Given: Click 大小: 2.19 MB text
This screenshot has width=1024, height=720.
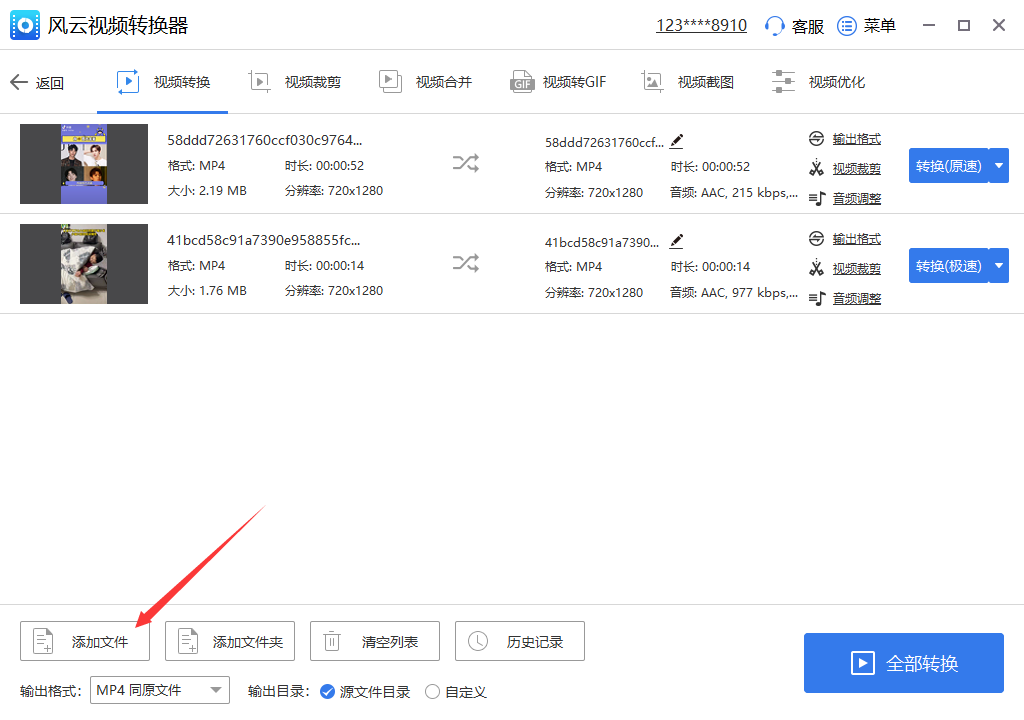Looking at the screenshot, I should [207, 191].
